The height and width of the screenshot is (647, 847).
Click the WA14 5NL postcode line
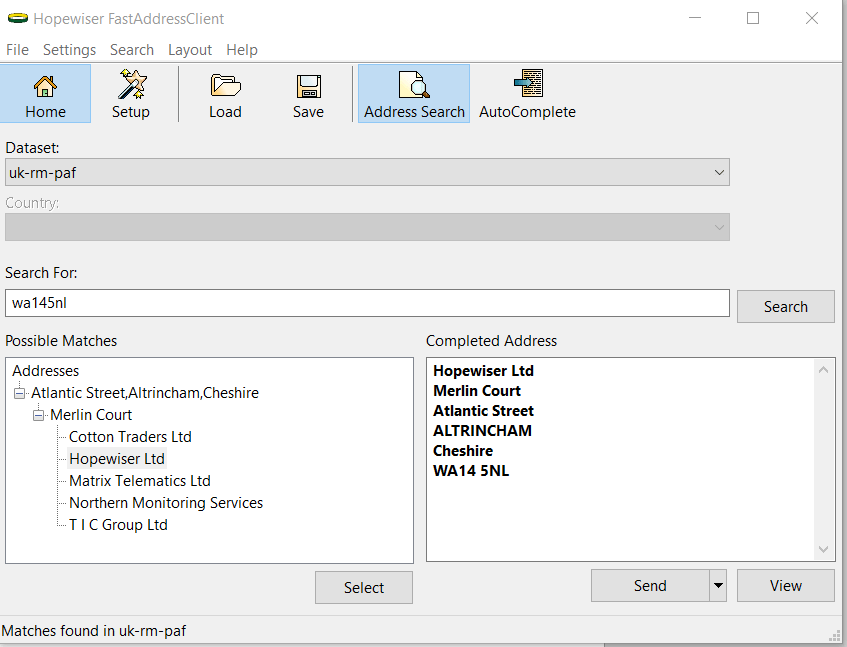tap(471, 471)
